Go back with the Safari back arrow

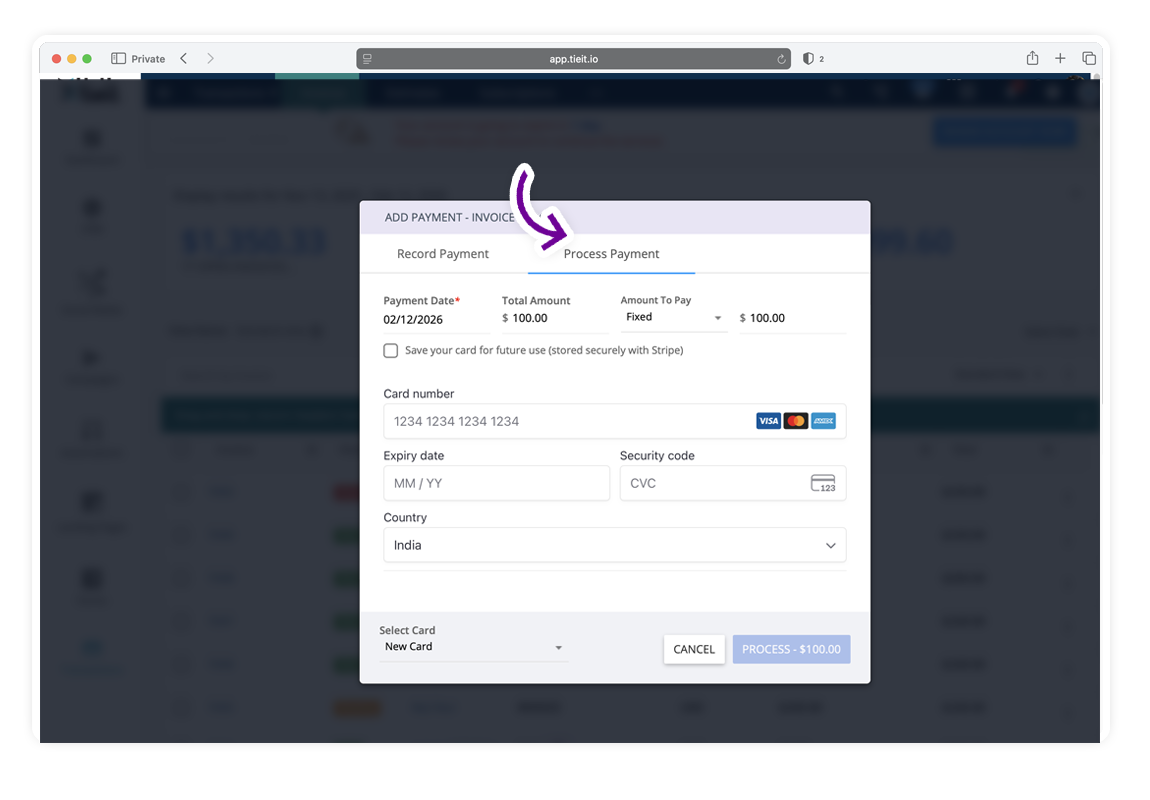point(184,59)
